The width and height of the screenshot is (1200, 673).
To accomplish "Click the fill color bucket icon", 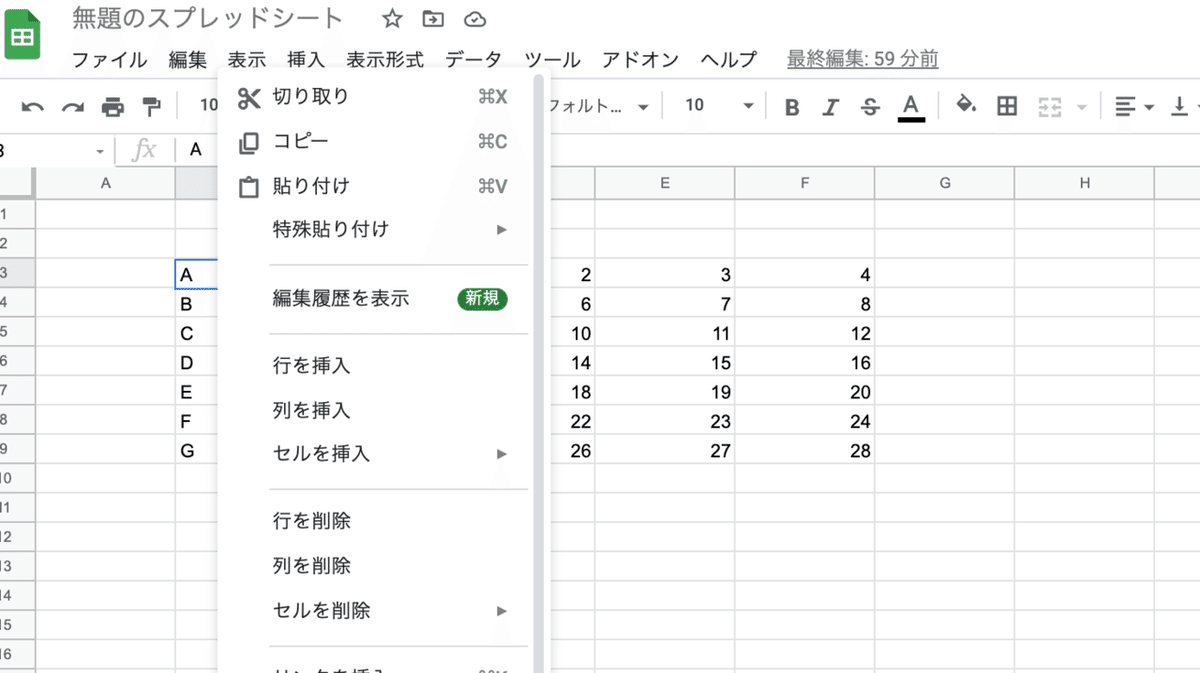I will (966, 105).
